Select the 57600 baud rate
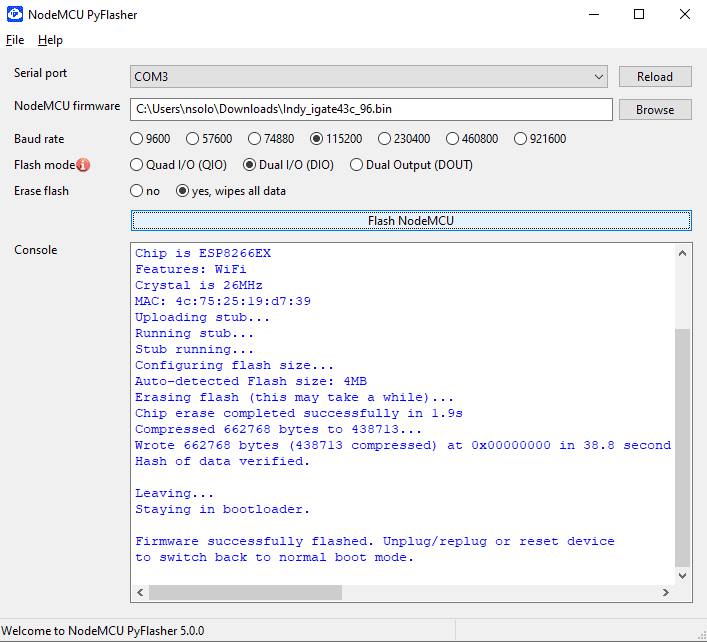The image size is (707, 642). click(195, 139)
